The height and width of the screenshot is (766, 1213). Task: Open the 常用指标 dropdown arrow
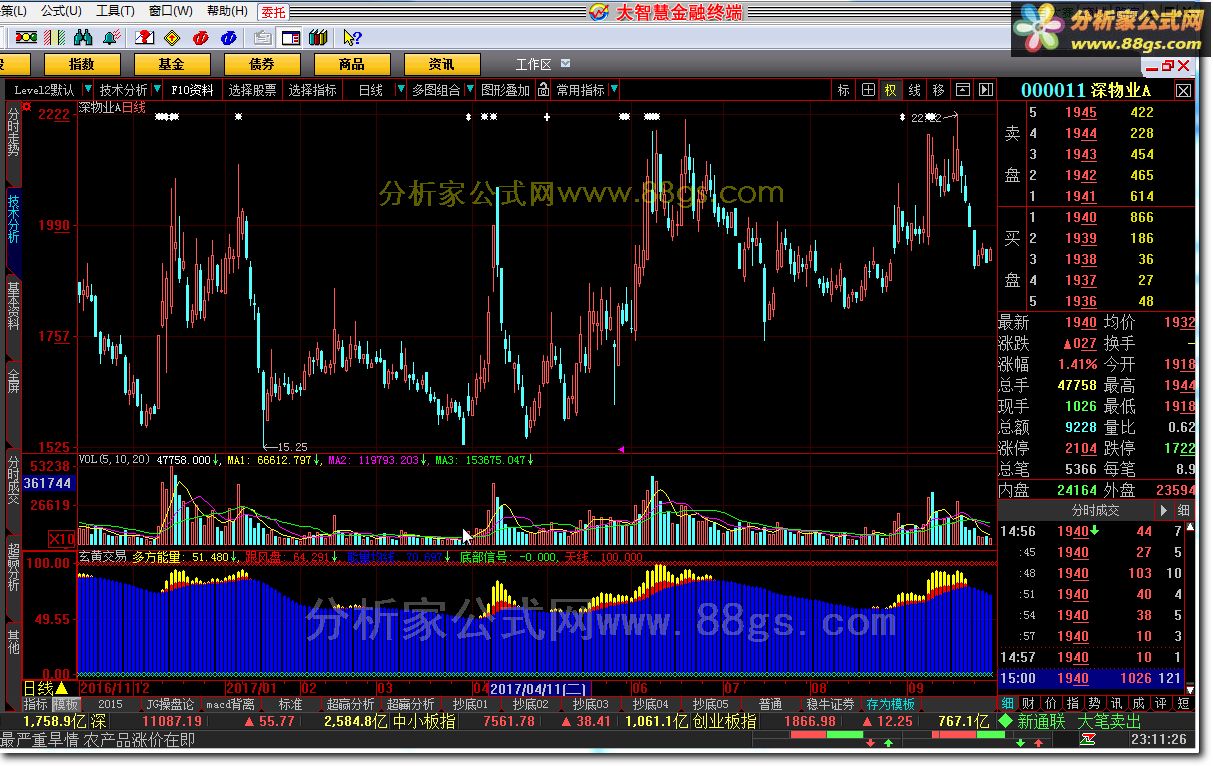[x=614, y=90]
